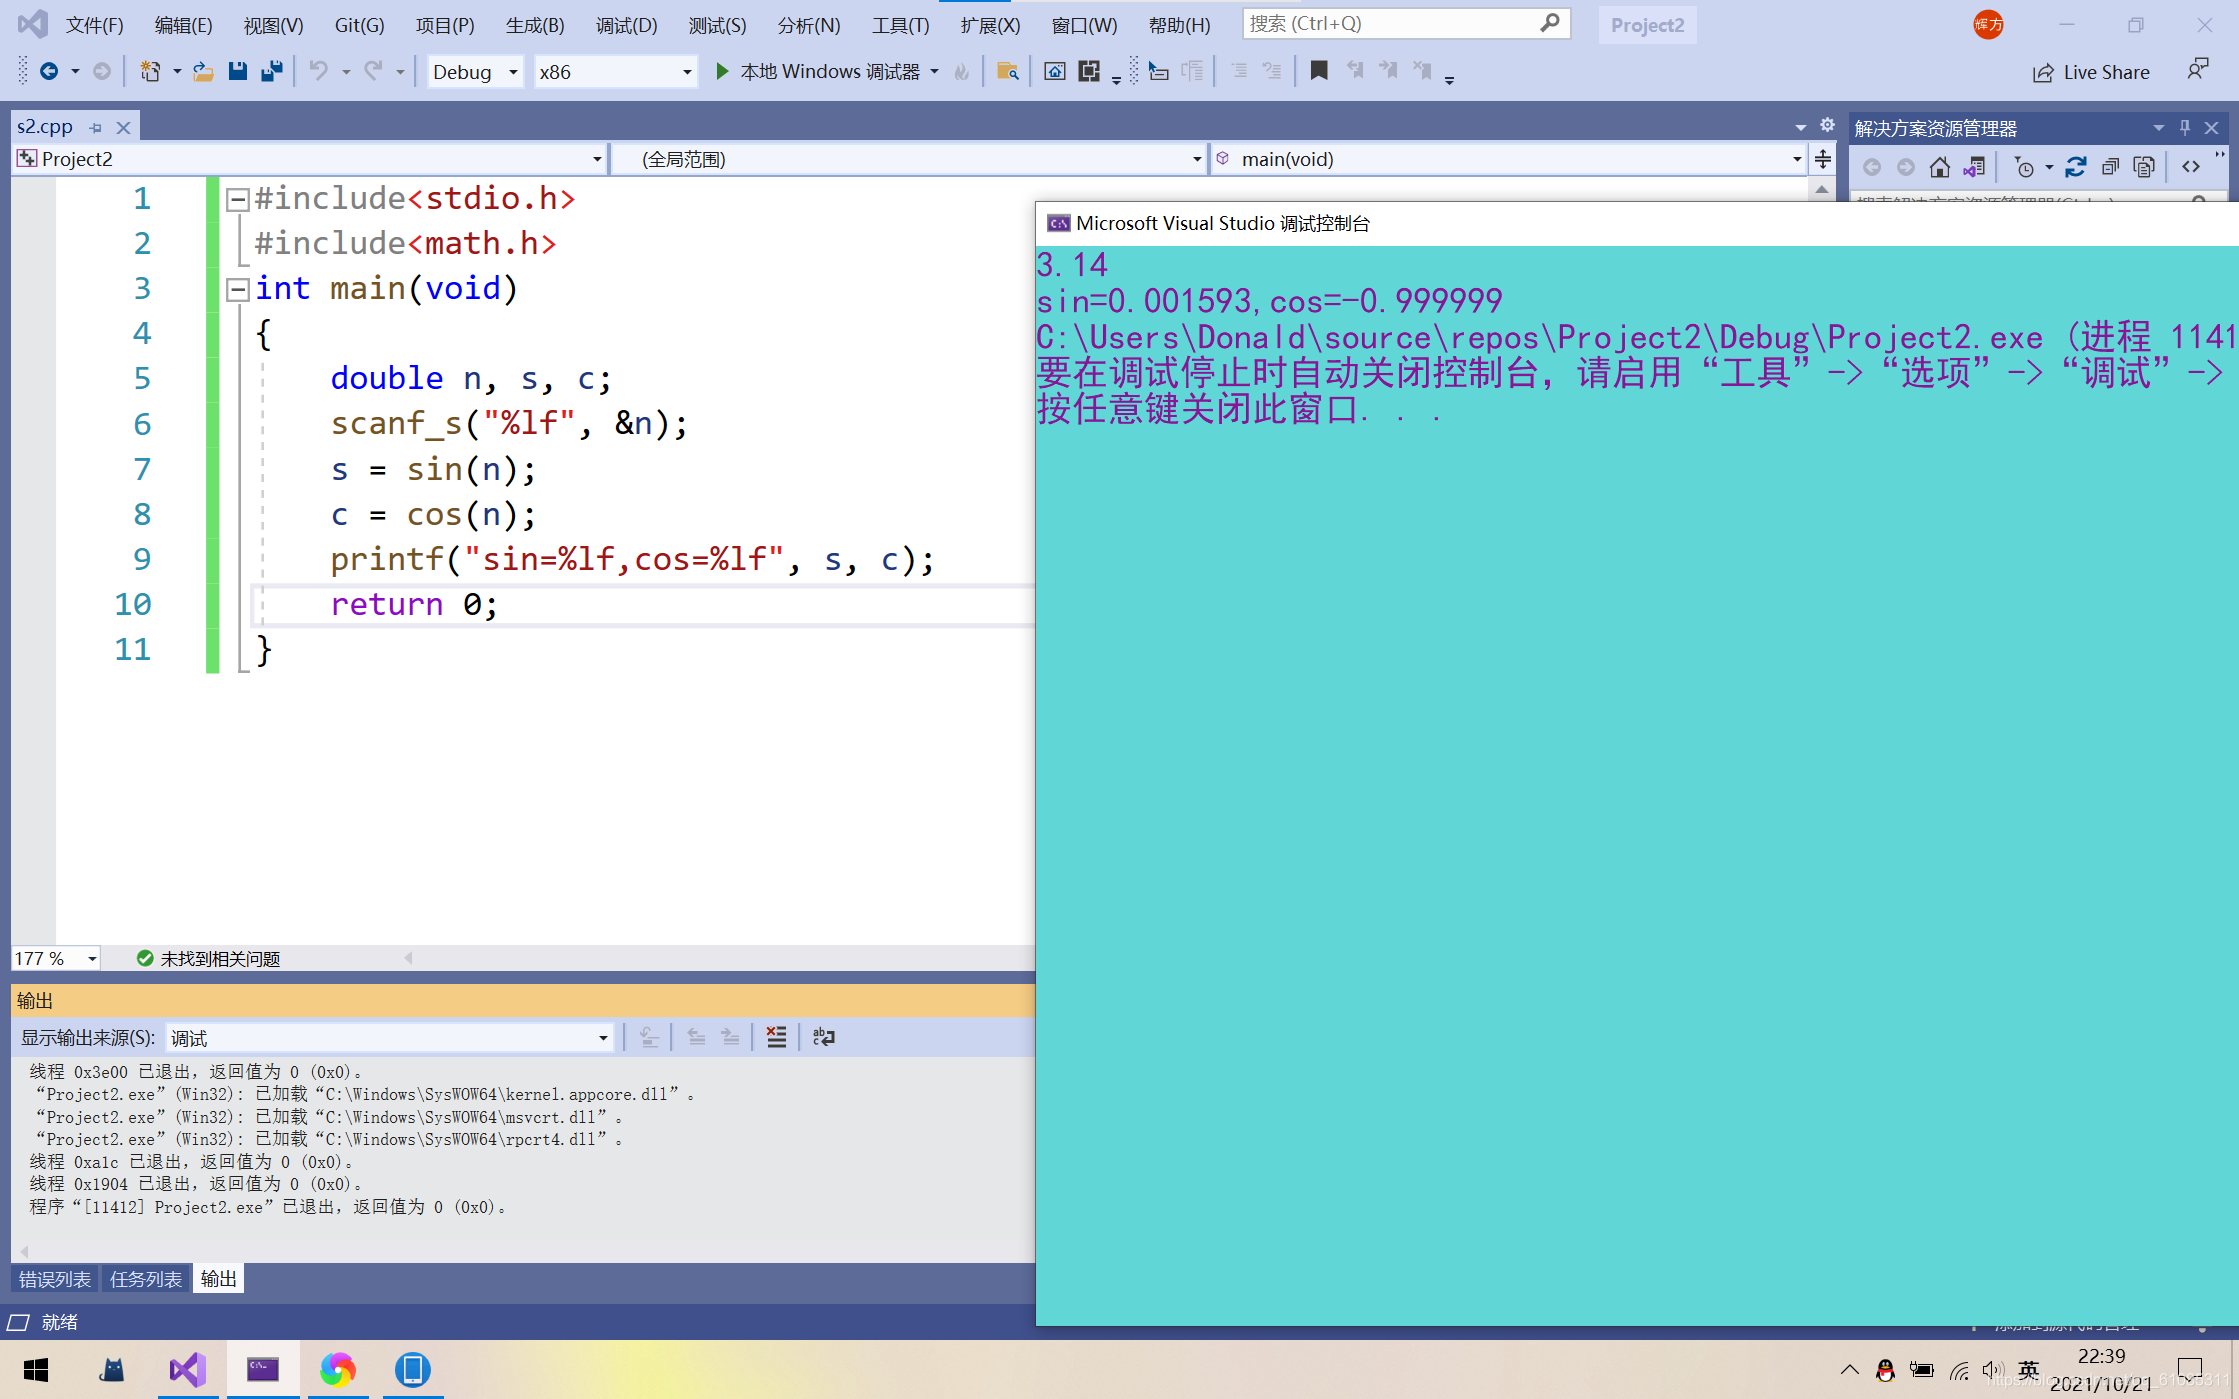The image size is (2239, 1399).
Task: Click the colorful browser icon in the taskbar
Action: [x=338, y=1369]
